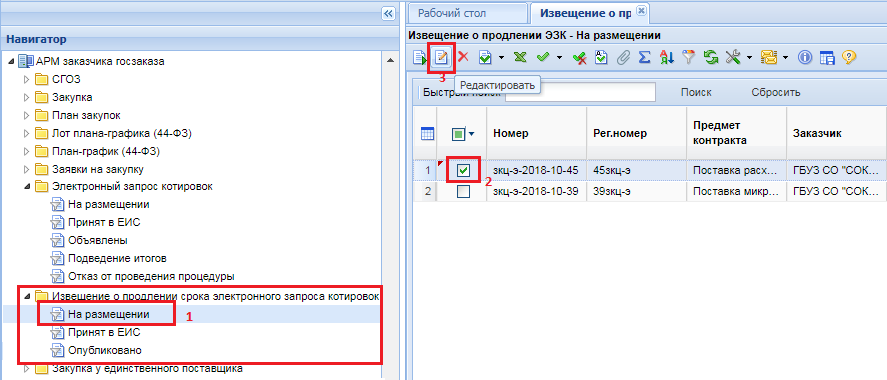The height and width of the screenshot is (380, 887).
Task: Open the dropdown next to envelopes icon
Action: [786, 58]
